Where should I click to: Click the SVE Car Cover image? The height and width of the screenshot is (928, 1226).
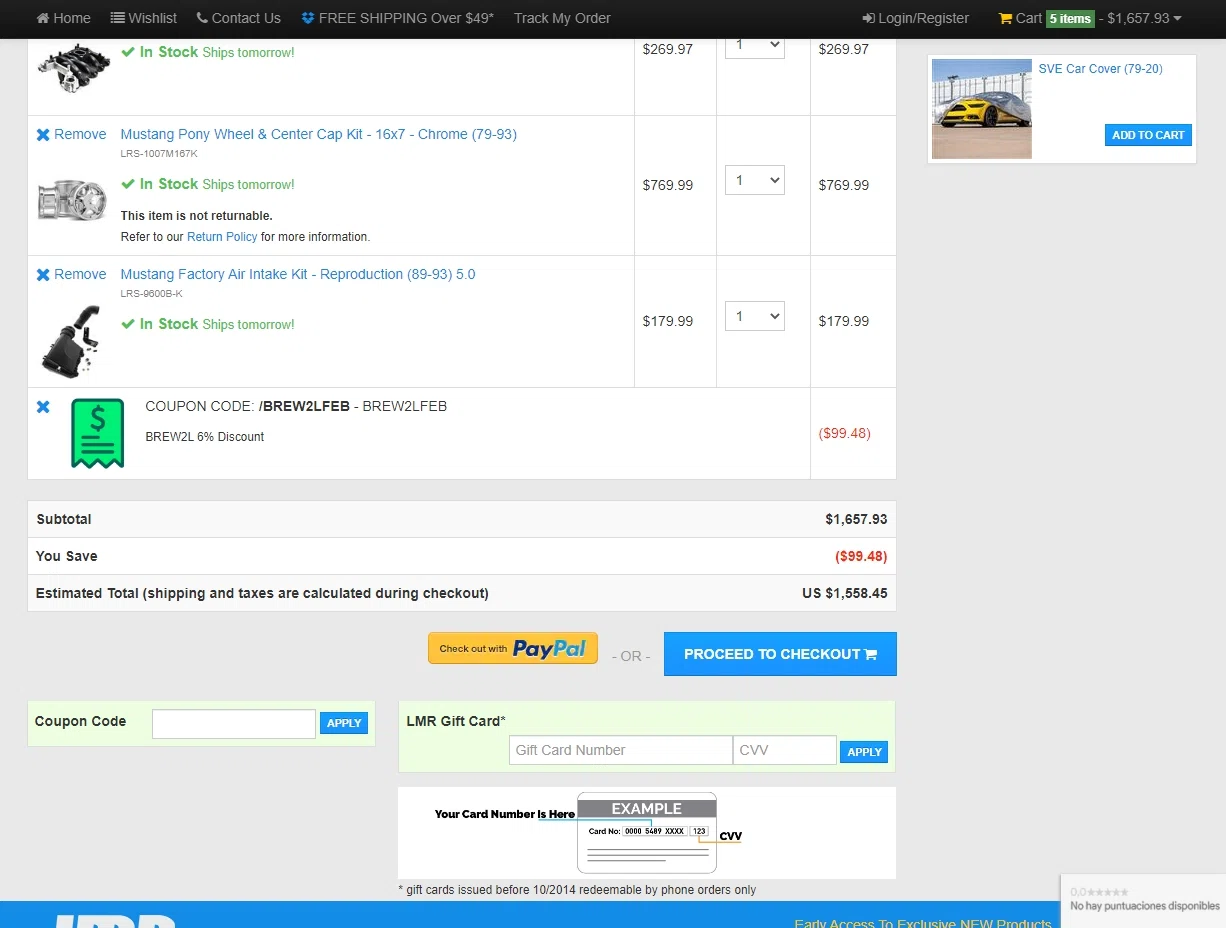[x=982, y=109]
